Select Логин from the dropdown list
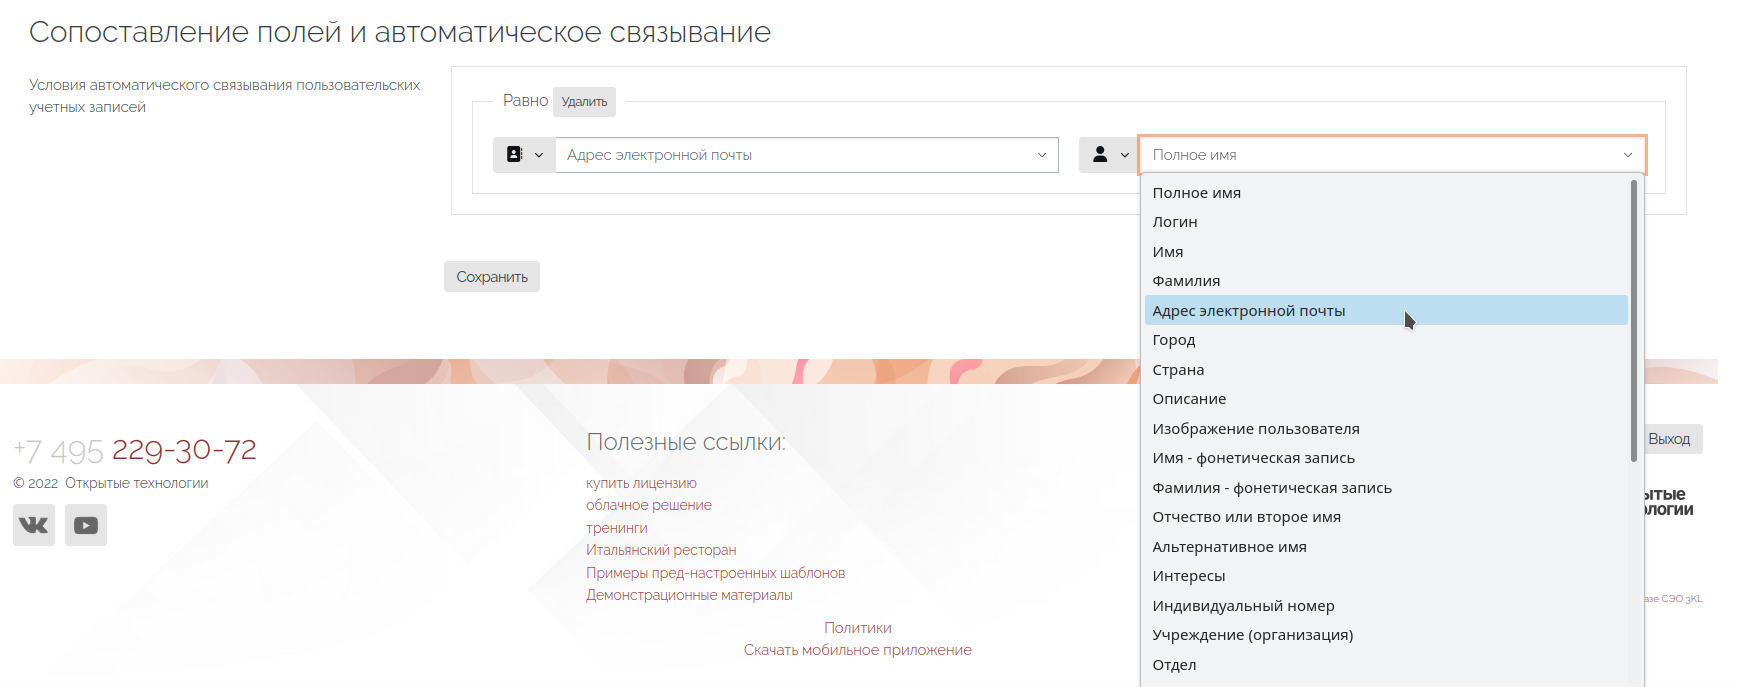This screenshot has height=687, width=1737. point(1175,222)
